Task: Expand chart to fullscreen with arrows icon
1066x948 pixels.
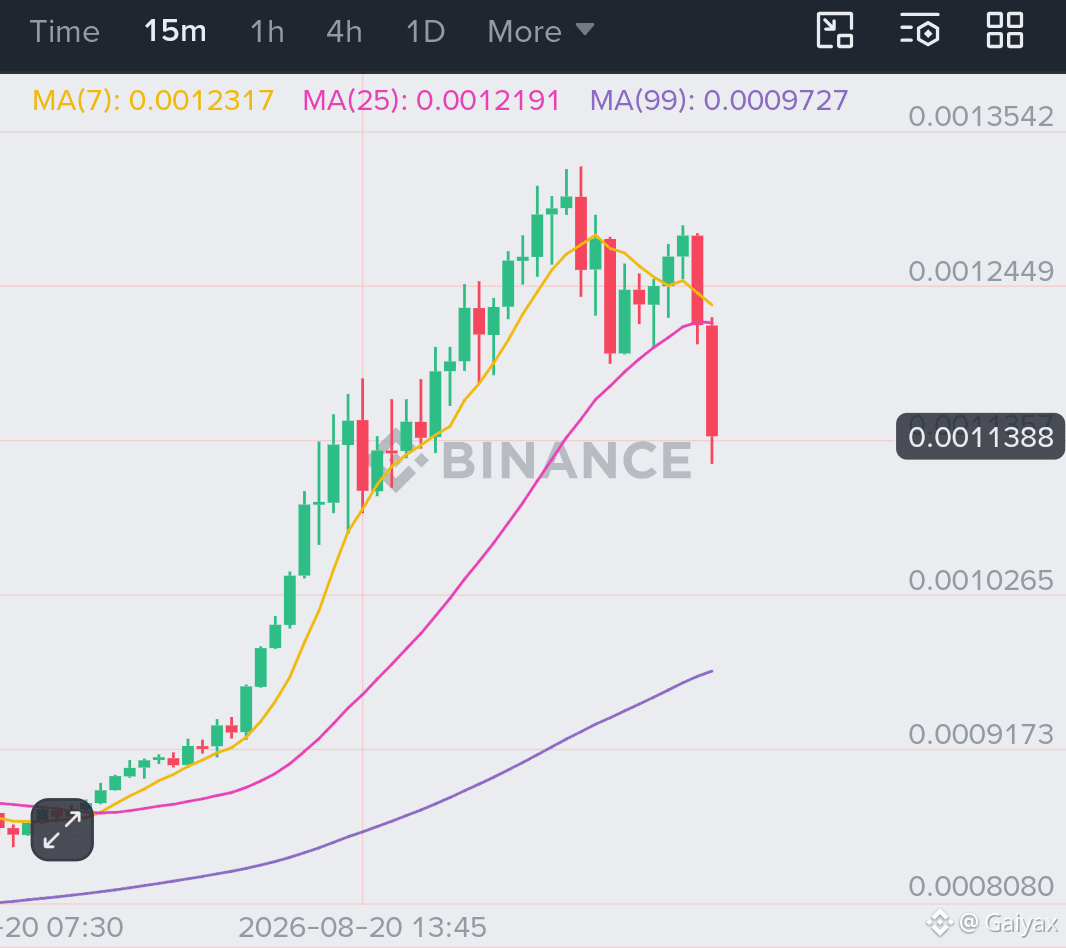Action: pos(62,830)
